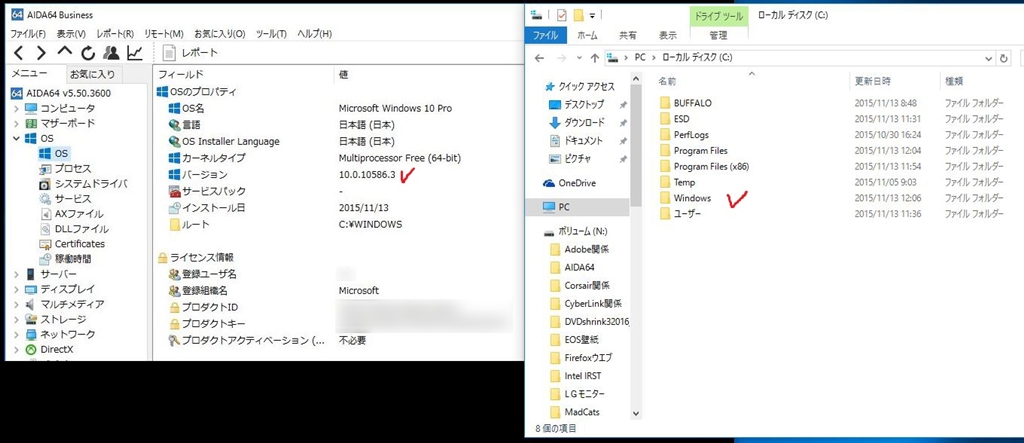The width and height of the screenshot is (1024, 443).
Task: Expand the ストレージ tree node
Action: (16, 320)
